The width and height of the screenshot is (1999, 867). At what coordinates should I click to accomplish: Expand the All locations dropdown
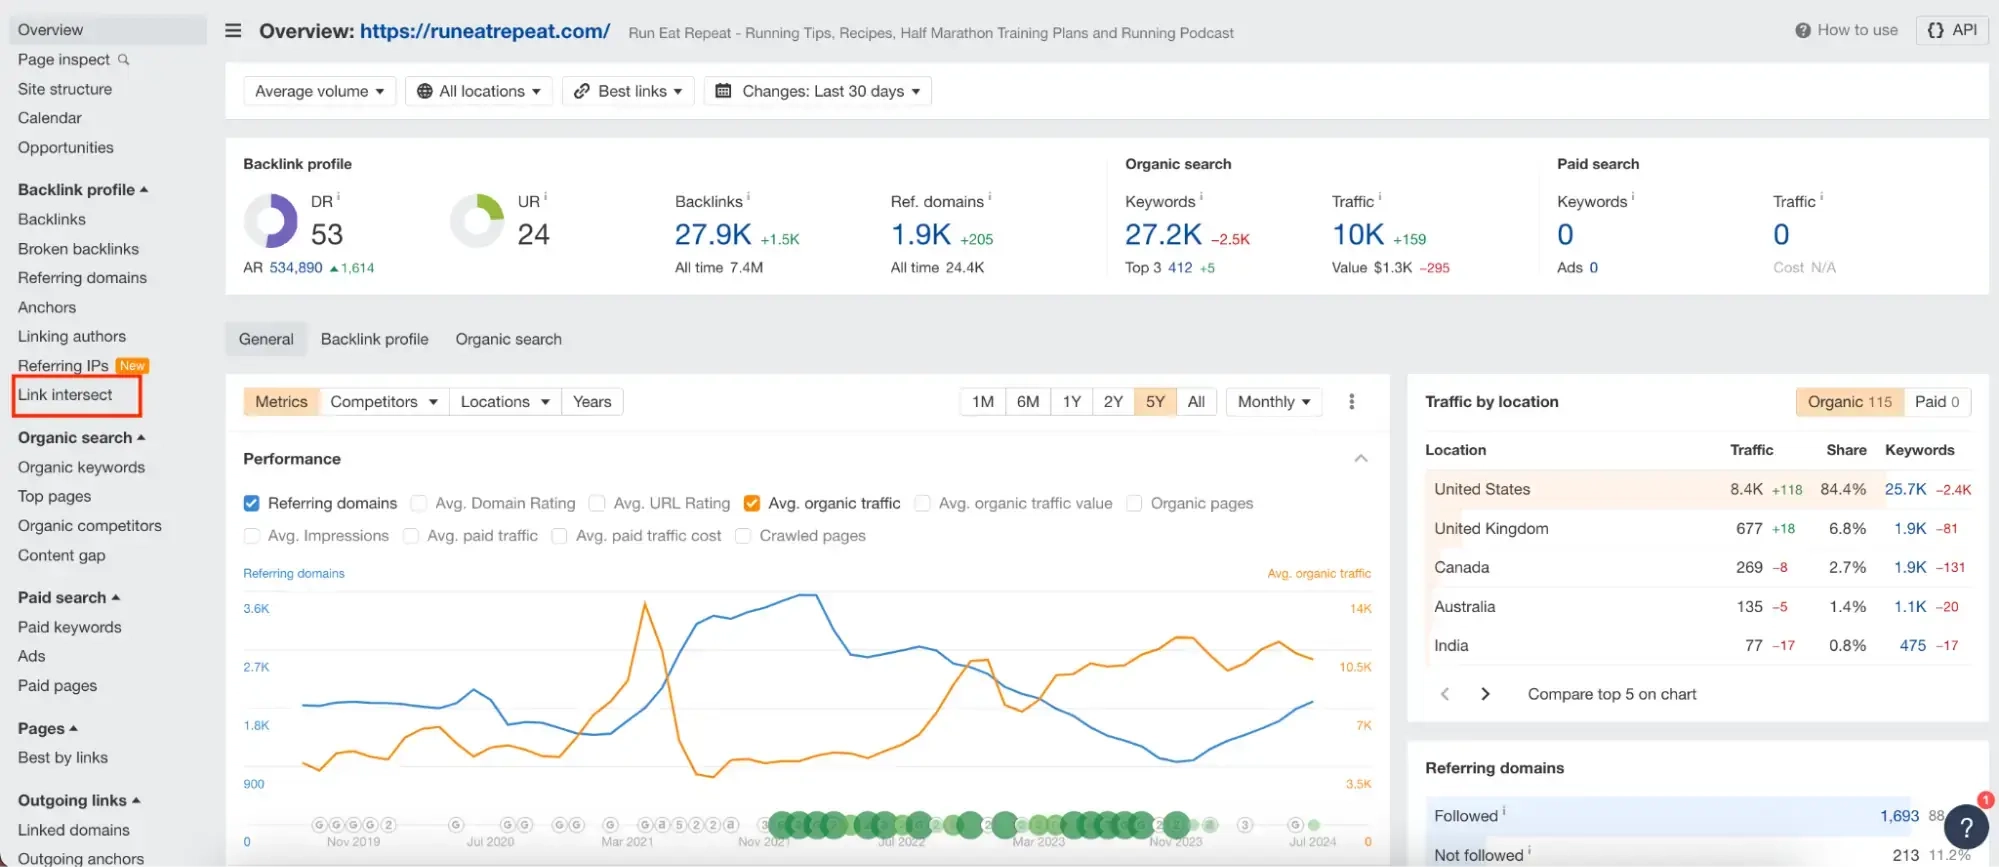pyautogui.click(x=478, y=92)
